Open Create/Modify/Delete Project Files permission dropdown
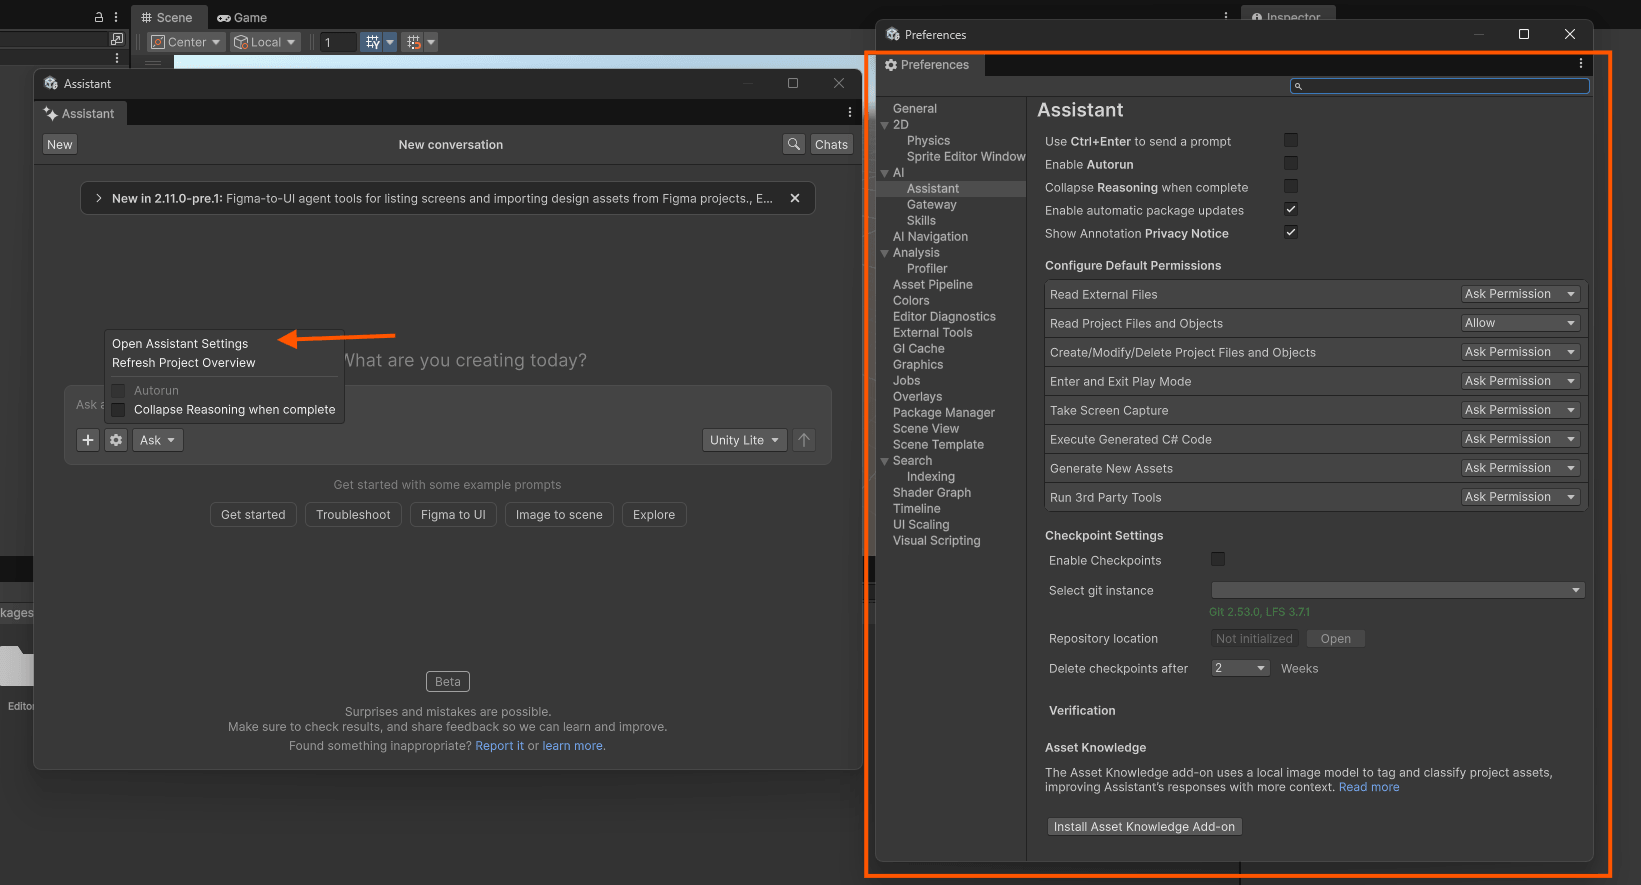 click(x=1520, y=352)
